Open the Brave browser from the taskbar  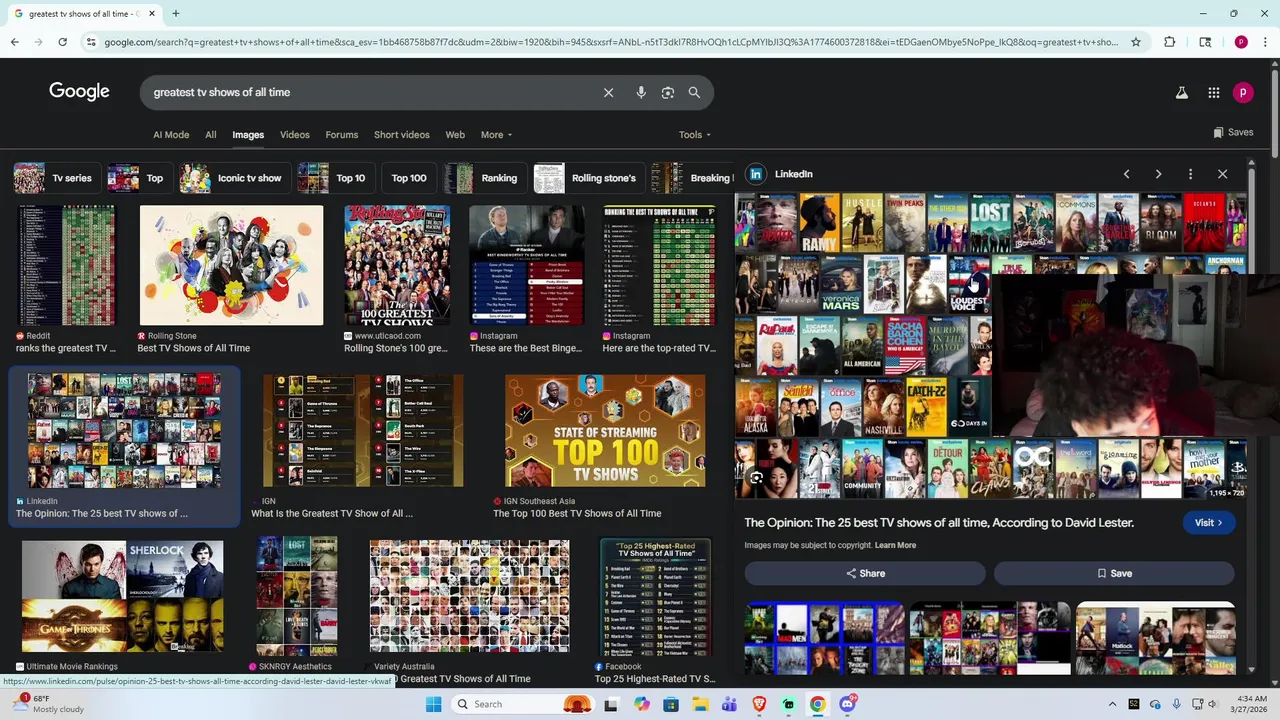(x=759, y=704)
